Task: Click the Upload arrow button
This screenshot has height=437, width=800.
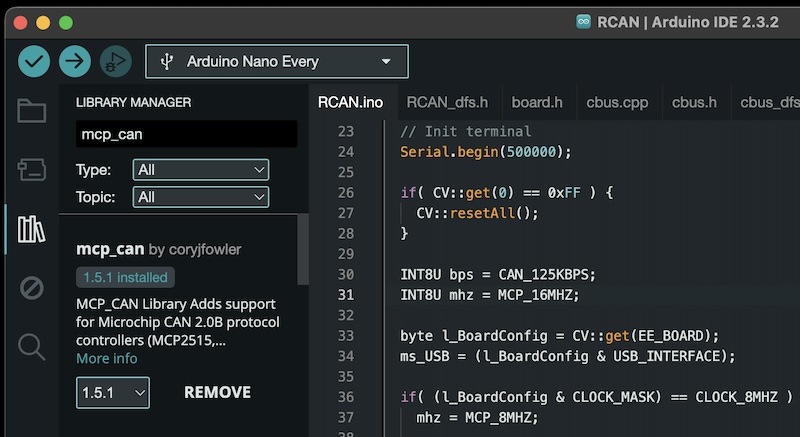Action: (x=74, y=61)
